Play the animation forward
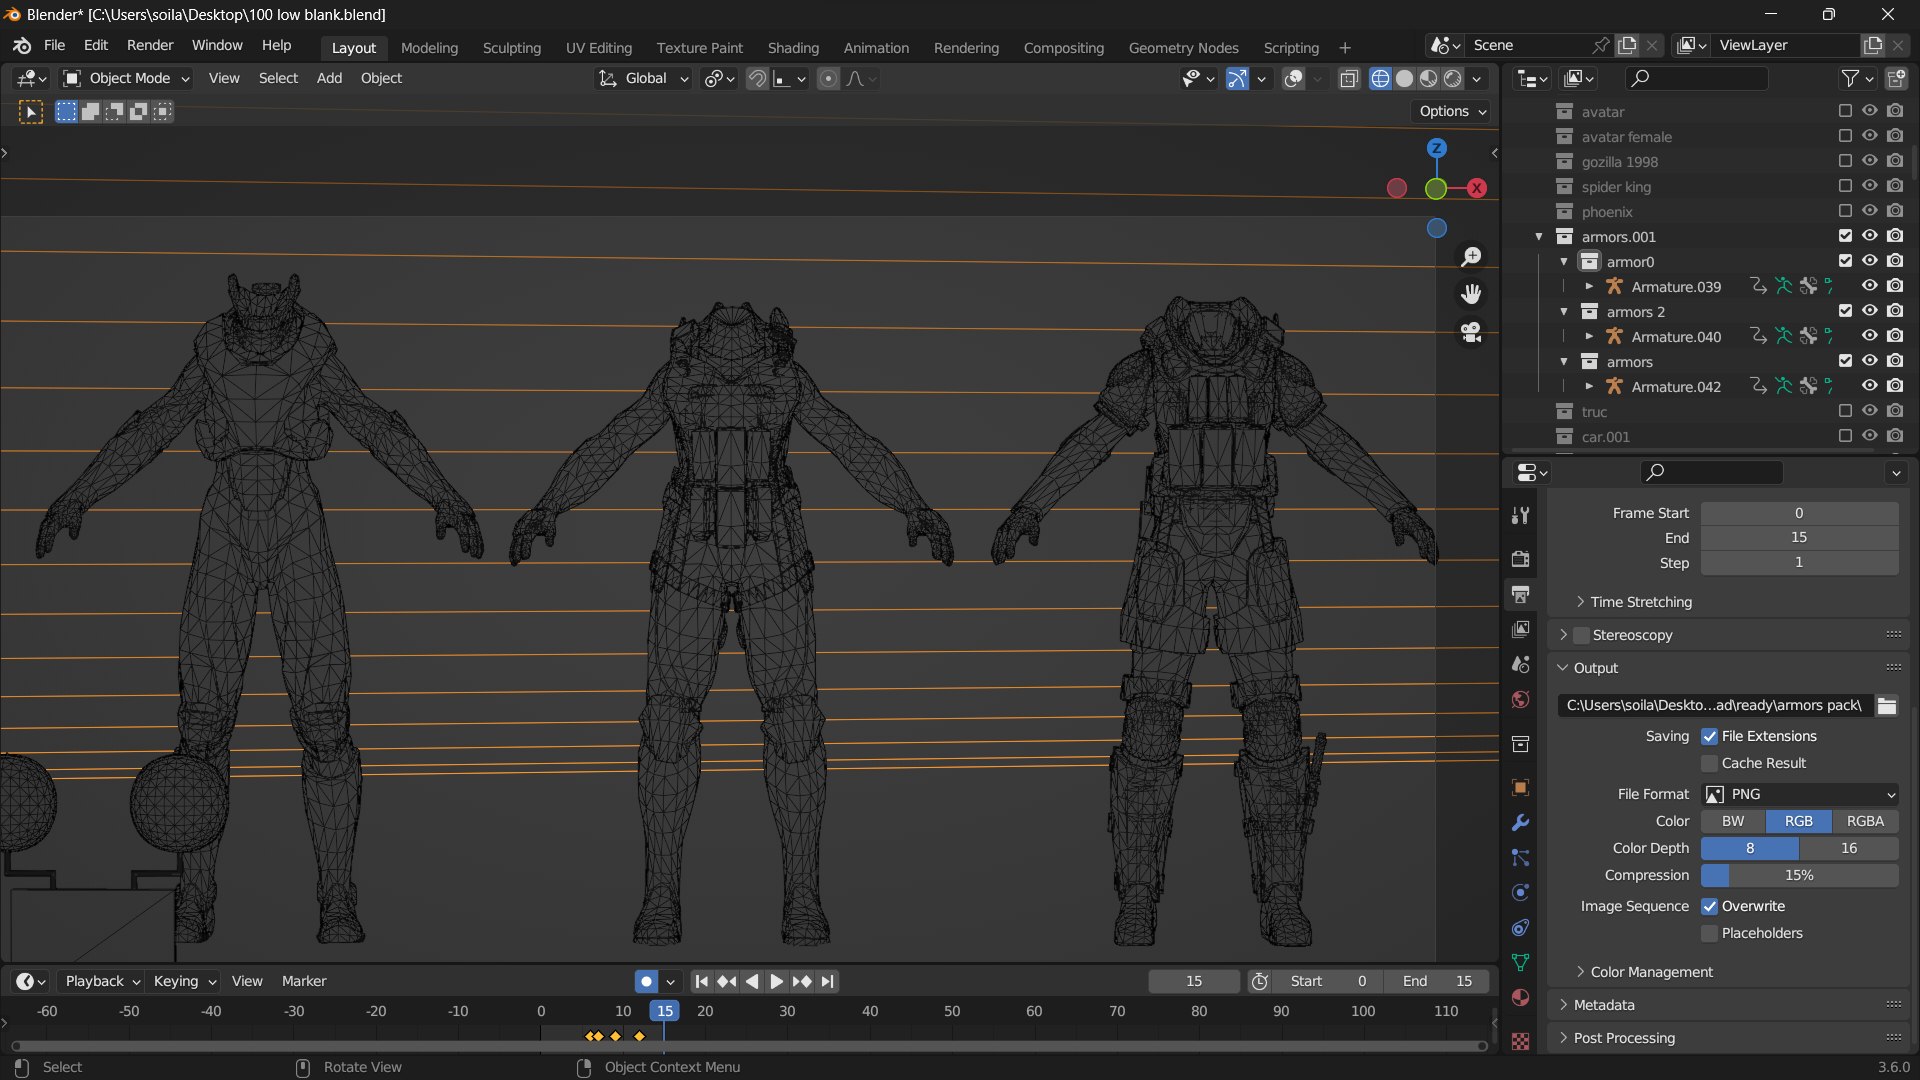Image resolution: width=1920 pixels, height=1080 pixels. point(776,981)
